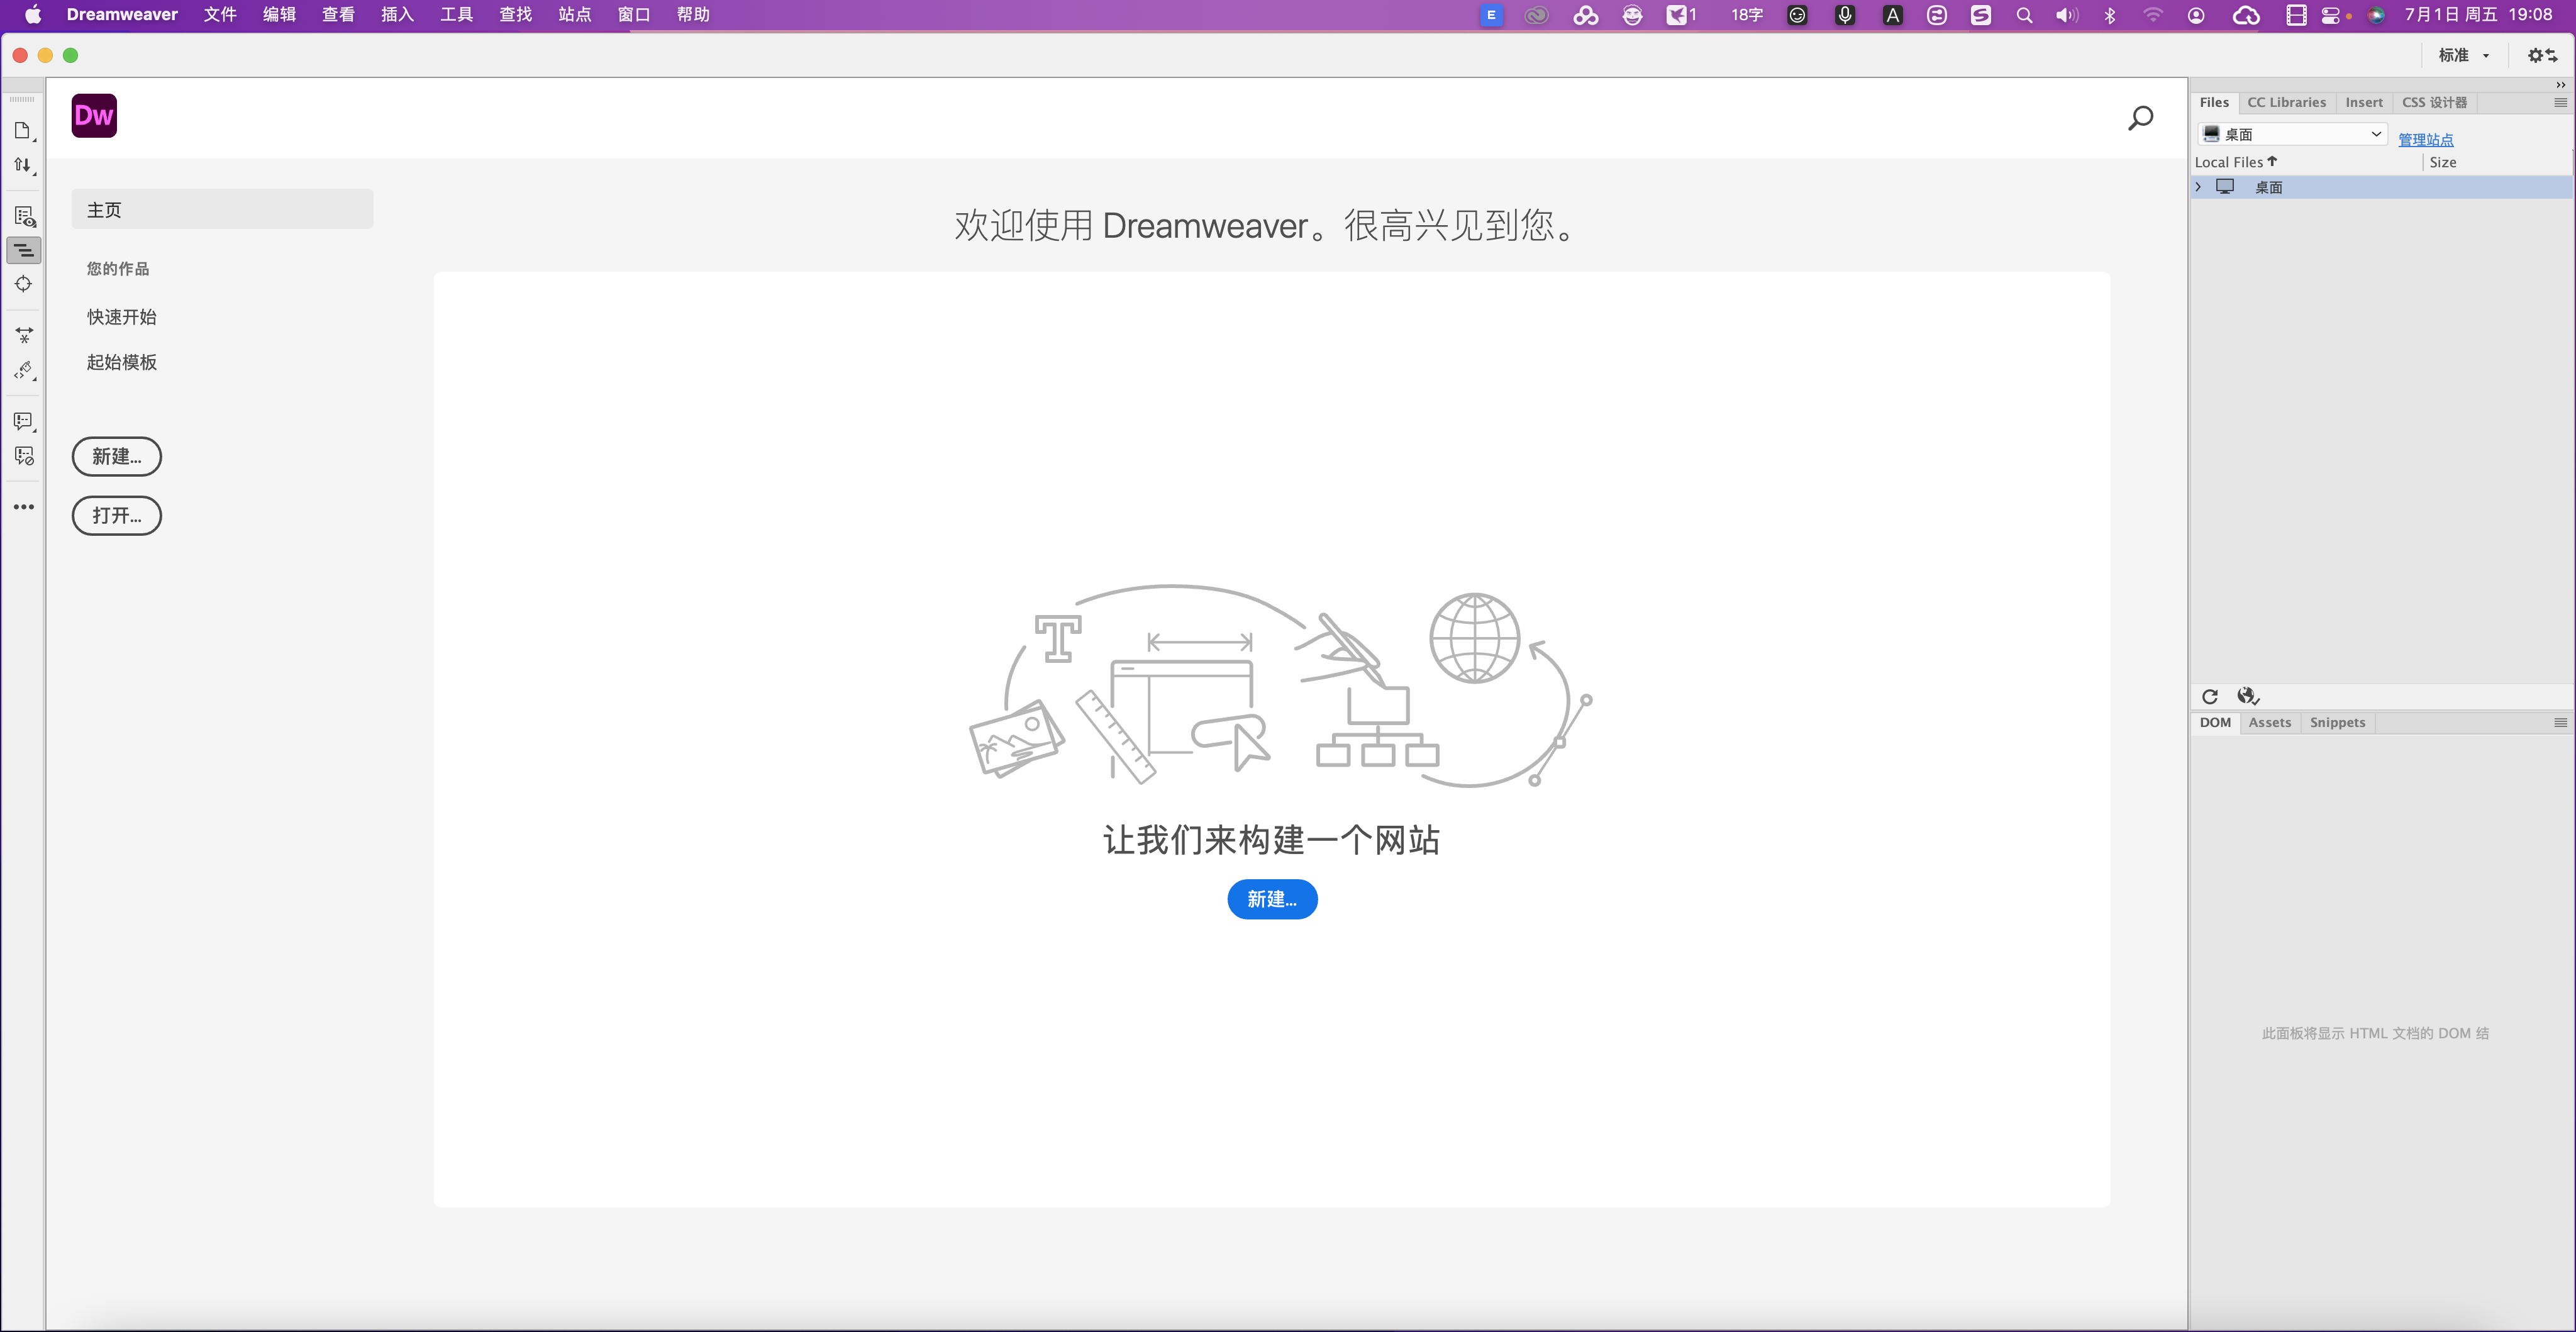The width and height of the screenshot is (2576, 1332).
Task: Open Live View Options icon
Action: pyautogui.click(x=24, y=216)
